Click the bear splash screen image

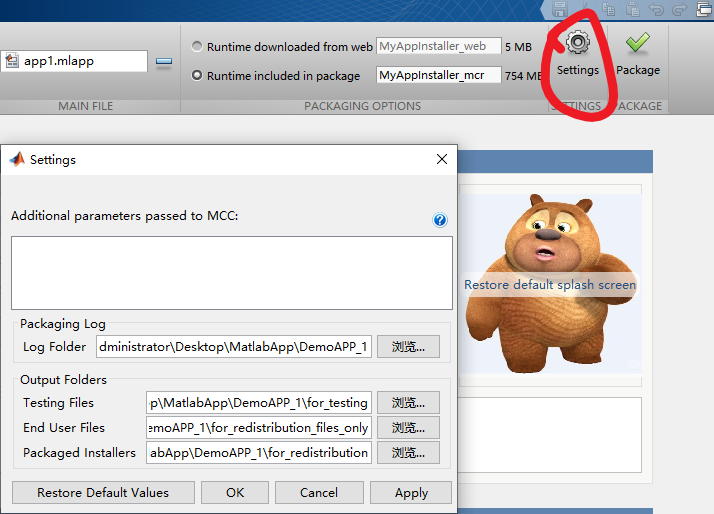551,284
